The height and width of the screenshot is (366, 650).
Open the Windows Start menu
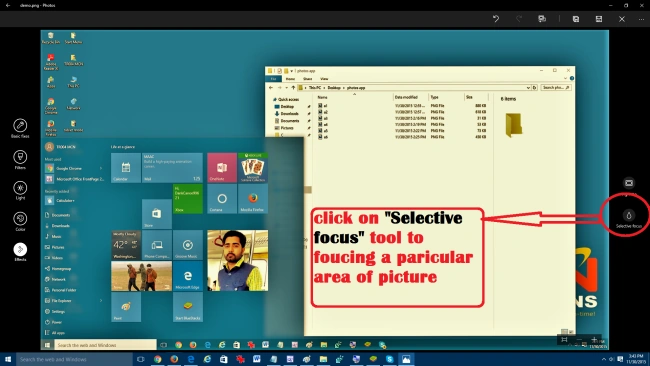click(8, 359)
